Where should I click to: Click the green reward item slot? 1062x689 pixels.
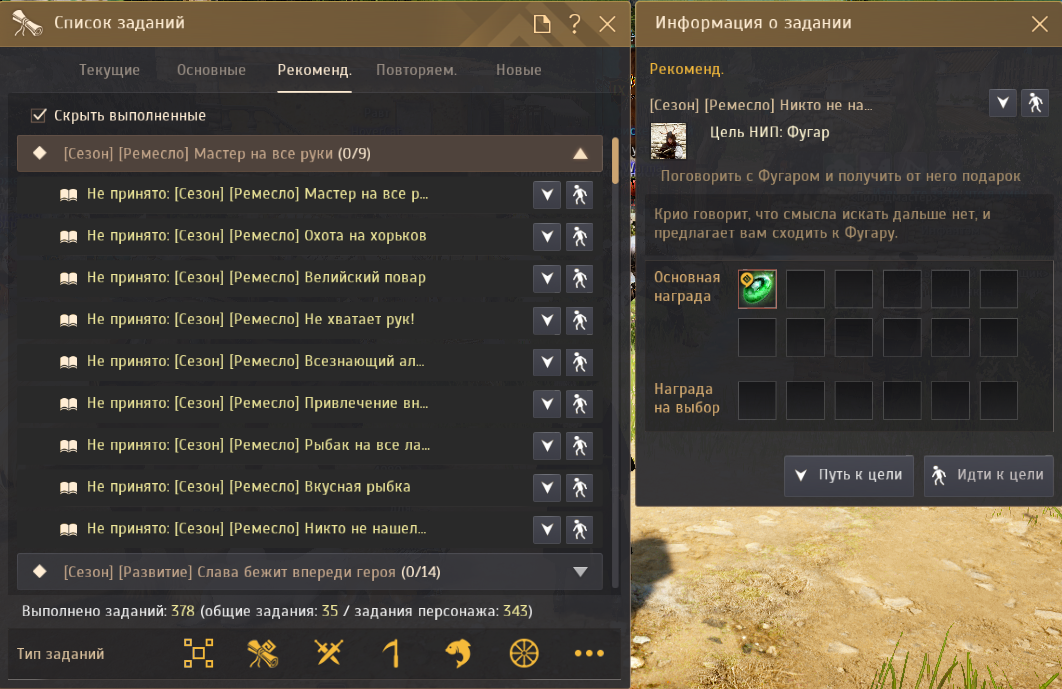pos(757,289)
